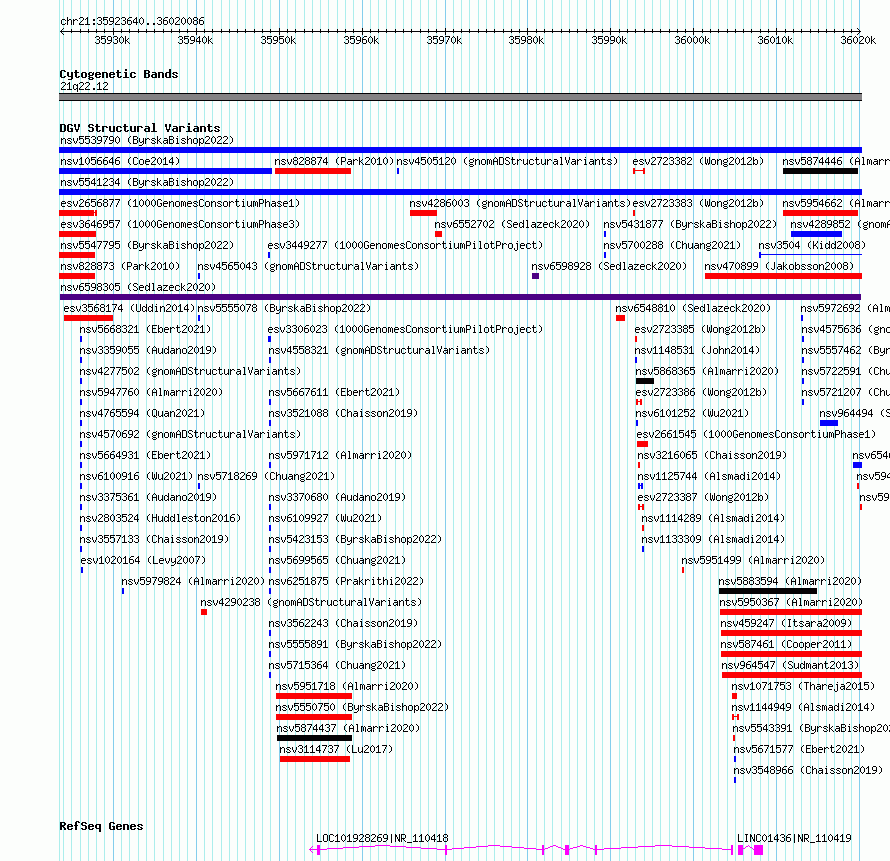Click the purple square under nsv6598928

[535, 276]
